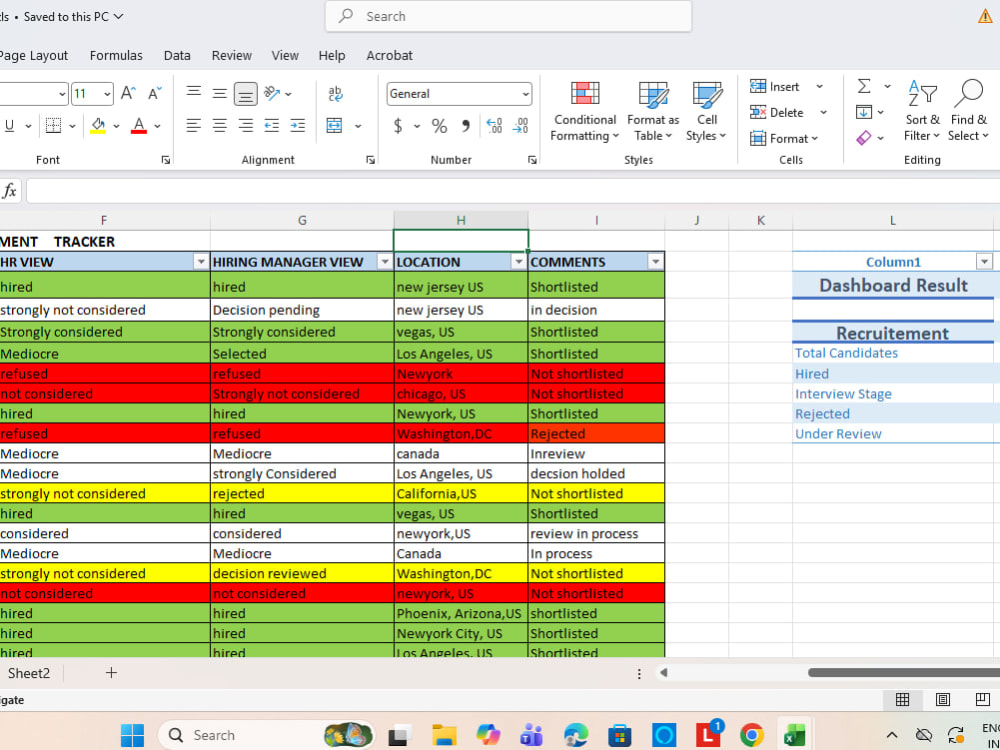Open the font size dropdown
The image size is (1000, 750).
coord(107,94)
